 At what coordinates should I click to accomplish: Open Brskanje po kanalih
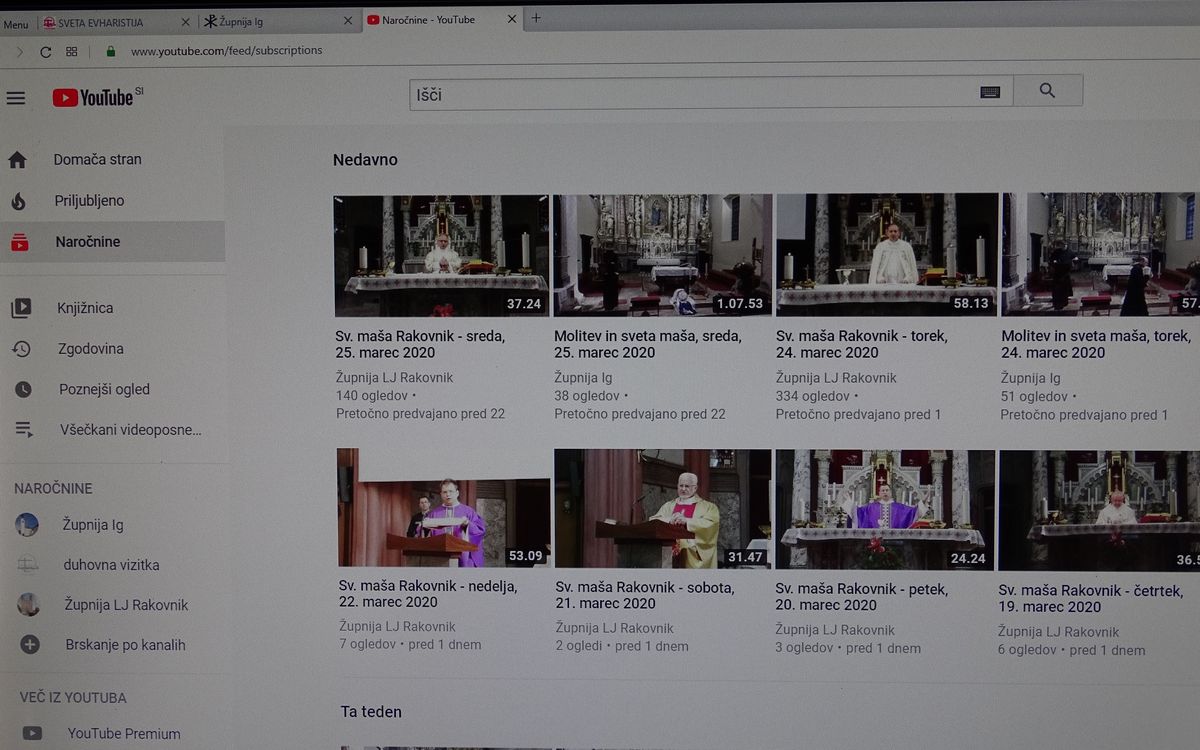[x=125, y=645]
